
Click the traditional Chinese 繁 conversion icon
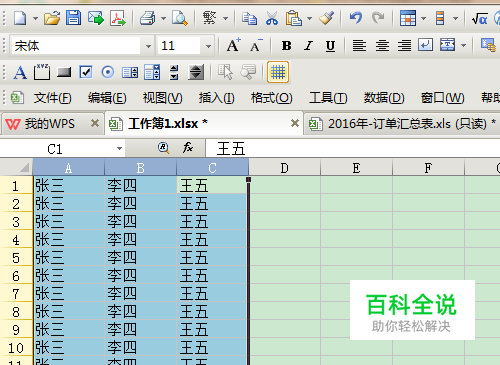pos(210,18)
